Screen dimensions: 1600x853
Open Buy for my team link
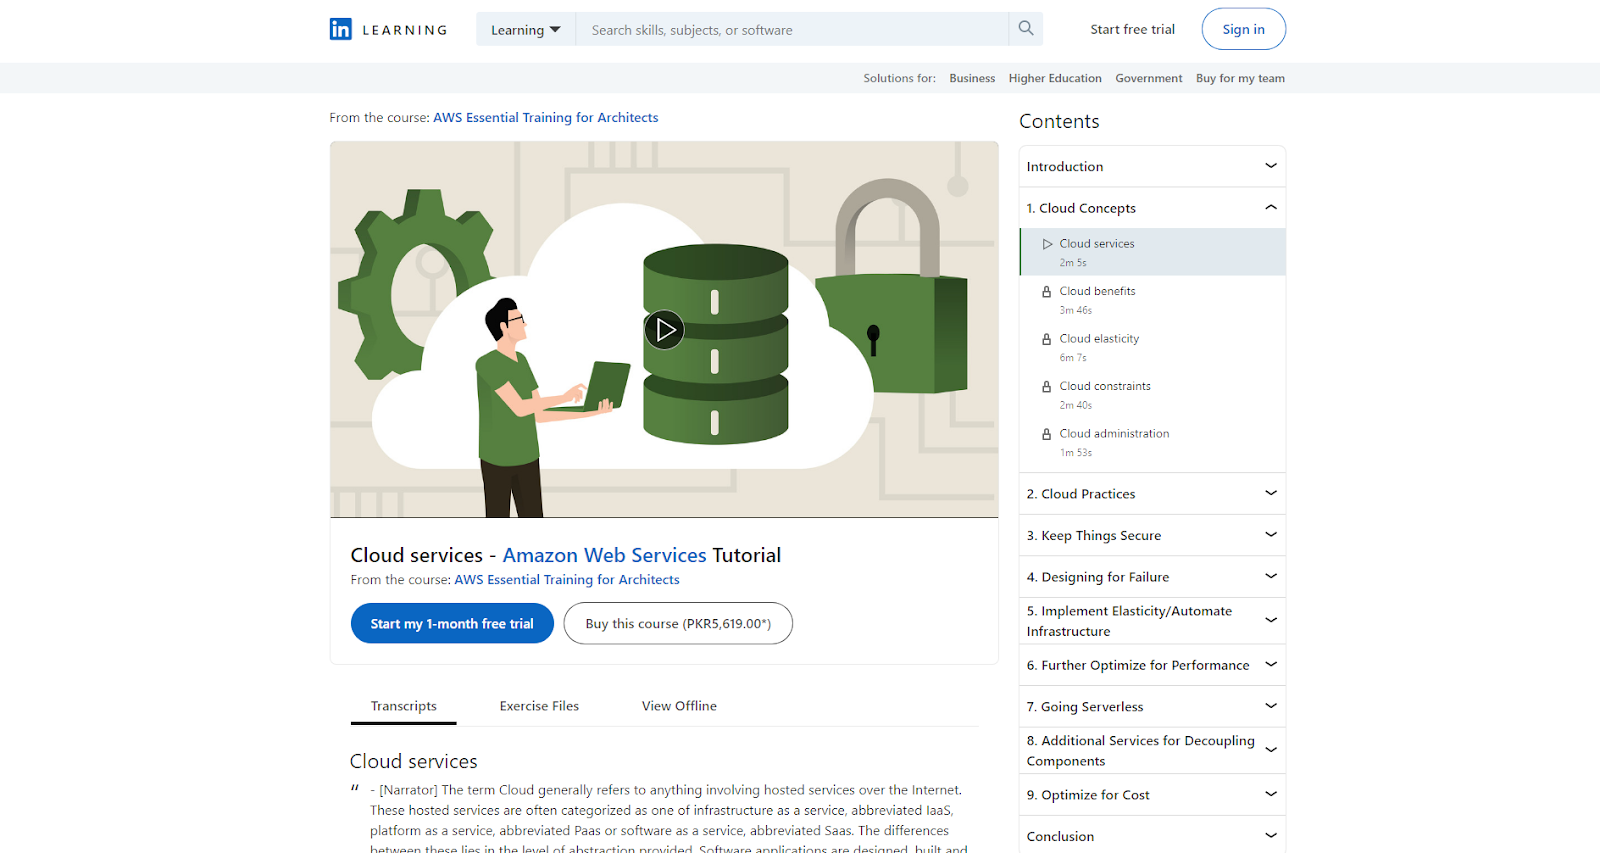click(x=1240, y=78)
